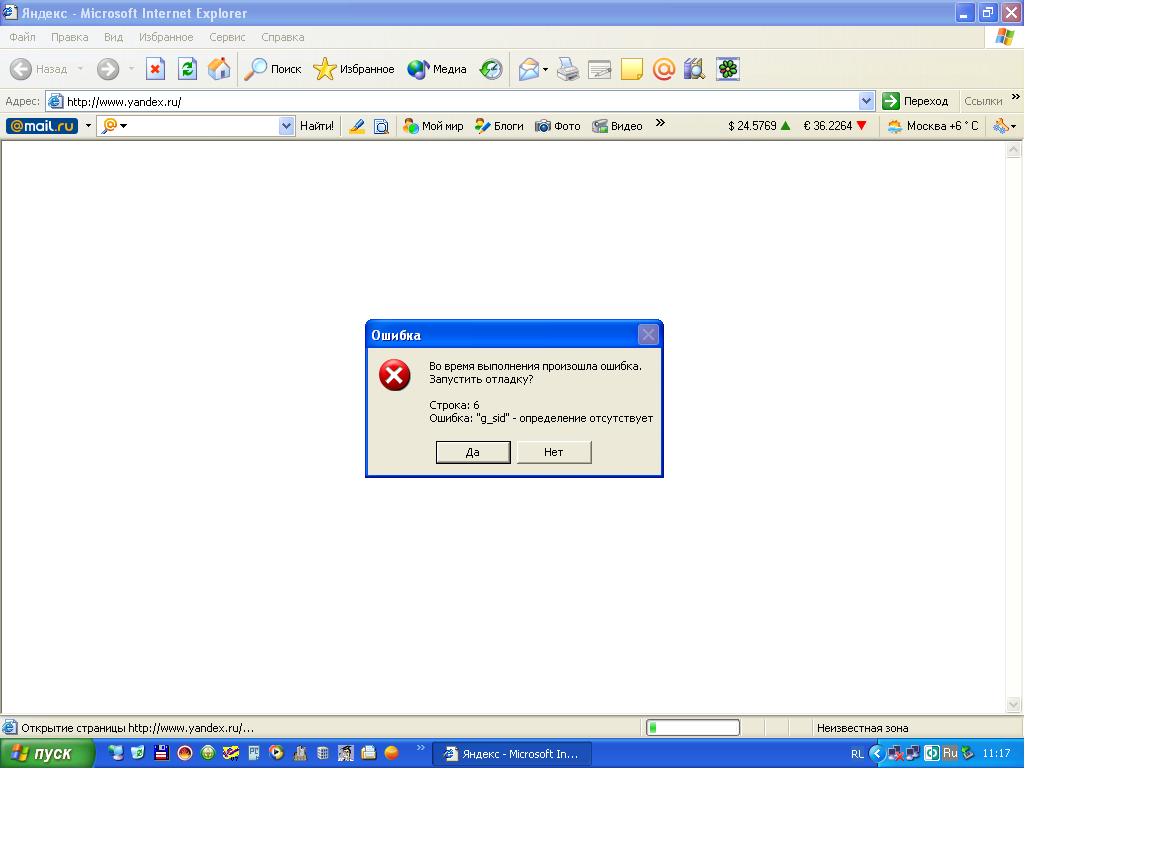The width and height of the screenshot is (1152, 864).
Task: Click the scrollbar down arrow
Action: pos(1013,705)
